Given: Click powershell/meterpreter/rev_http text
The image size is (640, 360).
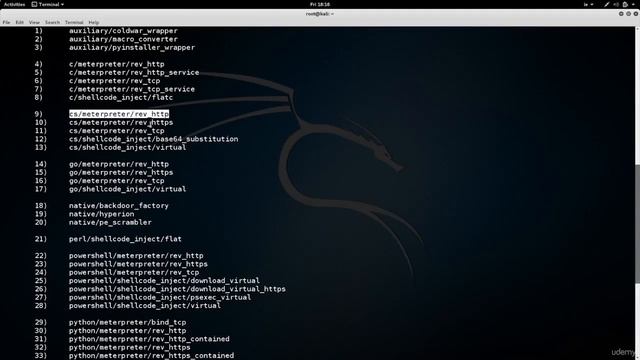Looking at the screenshot, I should click(136, 256).
